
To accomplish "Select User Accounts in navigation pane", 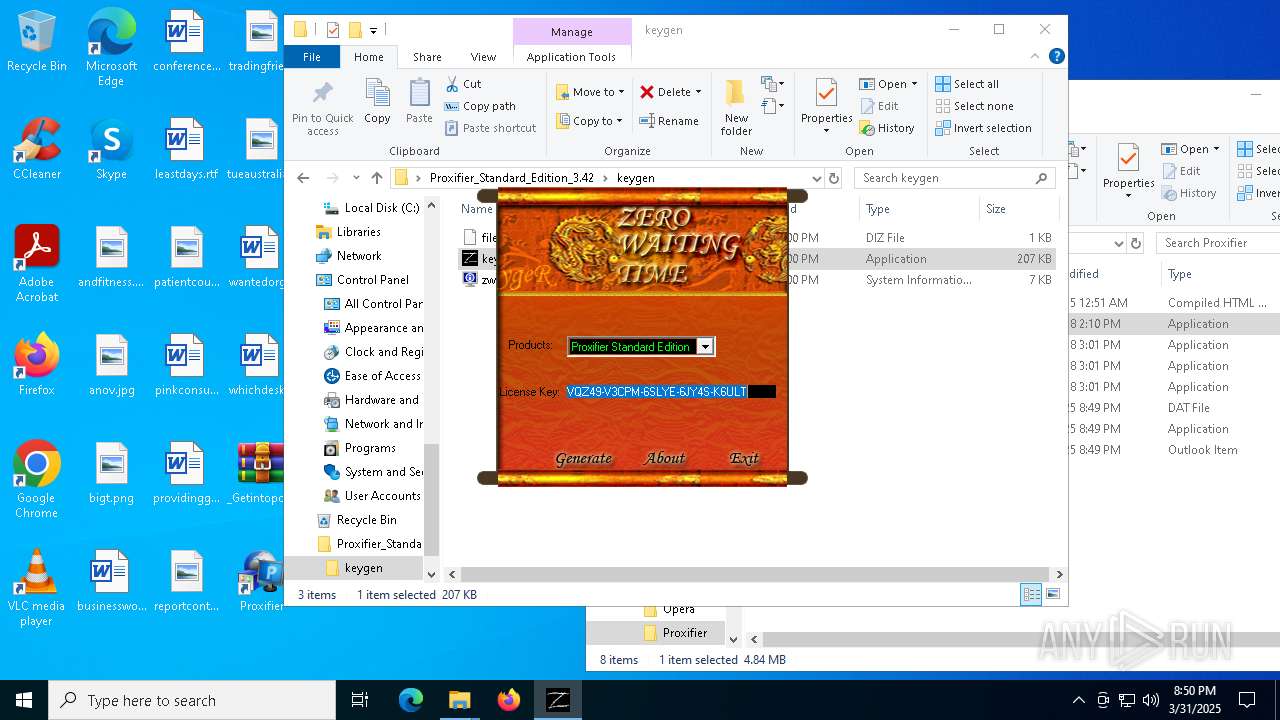I will (382, 496).
